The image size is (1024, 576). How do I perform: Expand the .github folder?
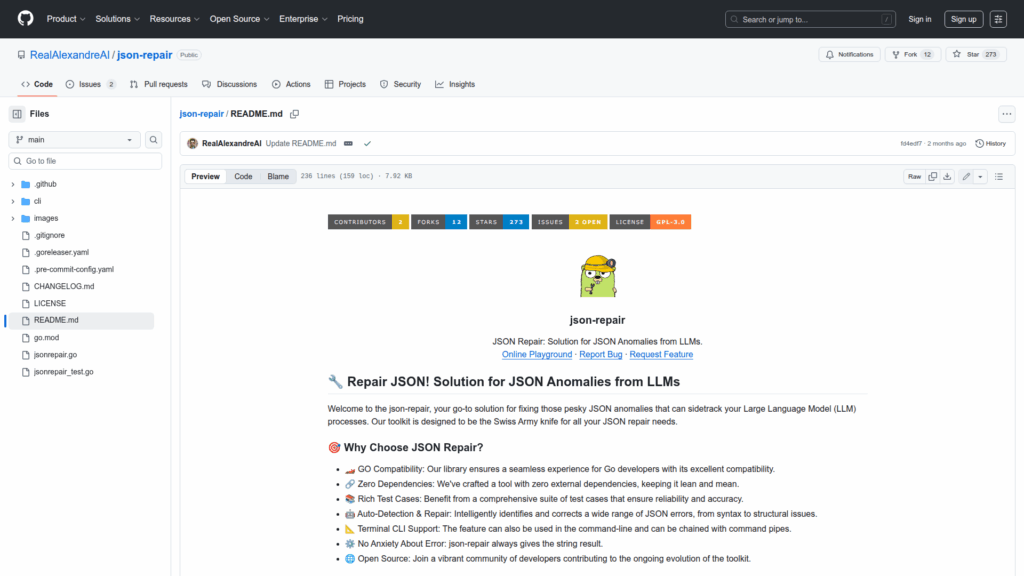pyautogui.click(x=13, y=184)
